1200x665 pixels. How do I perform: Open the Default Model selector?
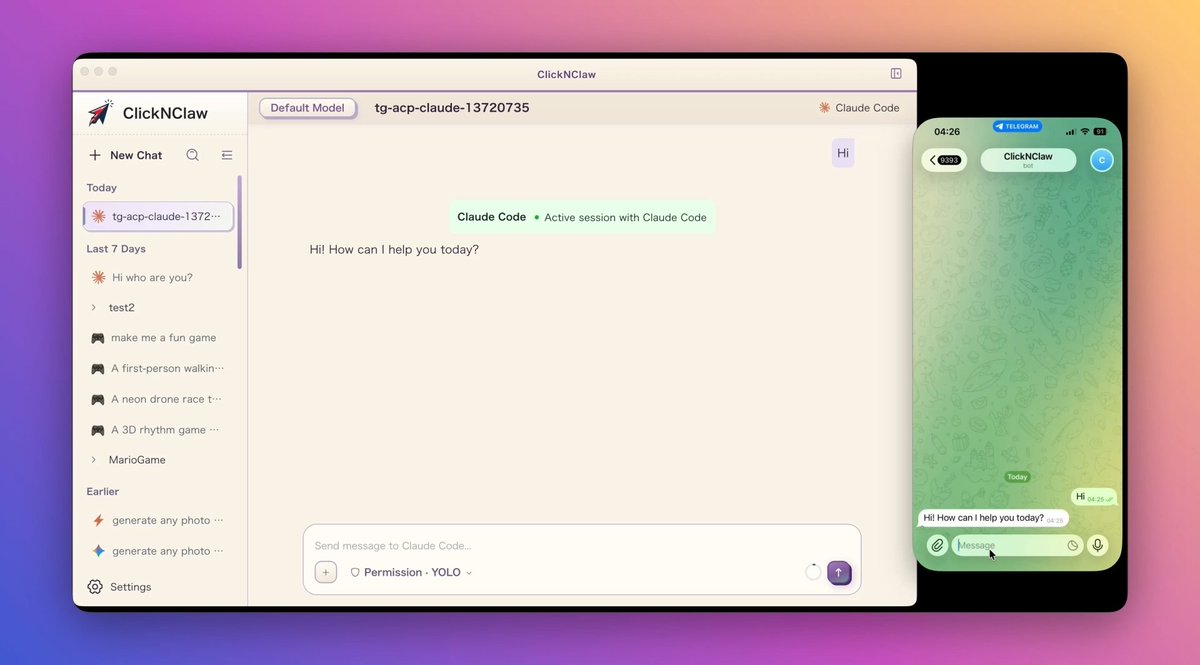pos(307,108)
